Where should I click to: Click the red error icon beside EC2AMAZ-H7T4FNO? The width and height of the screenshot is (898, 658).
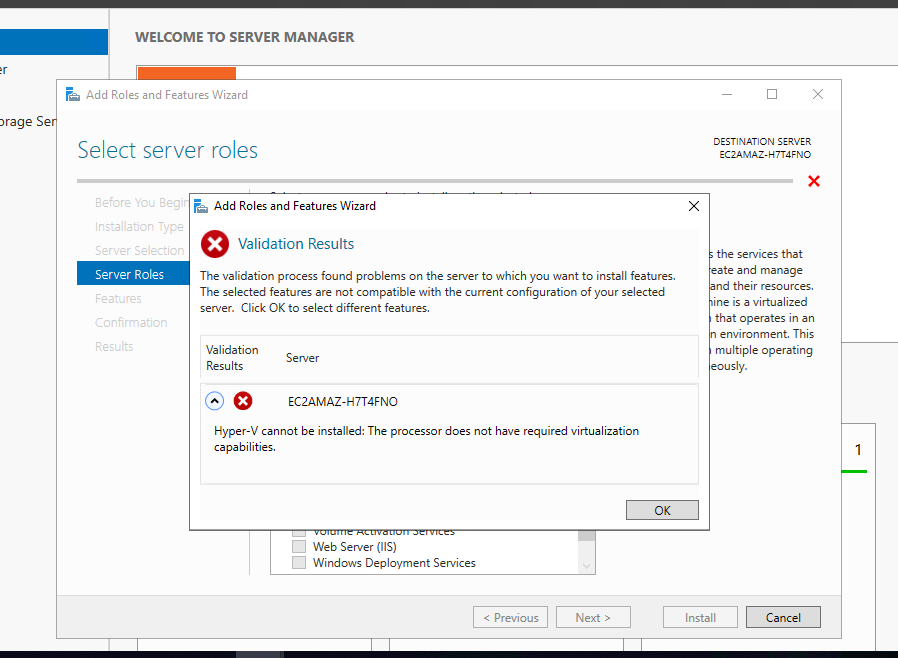tap(243, 401)
